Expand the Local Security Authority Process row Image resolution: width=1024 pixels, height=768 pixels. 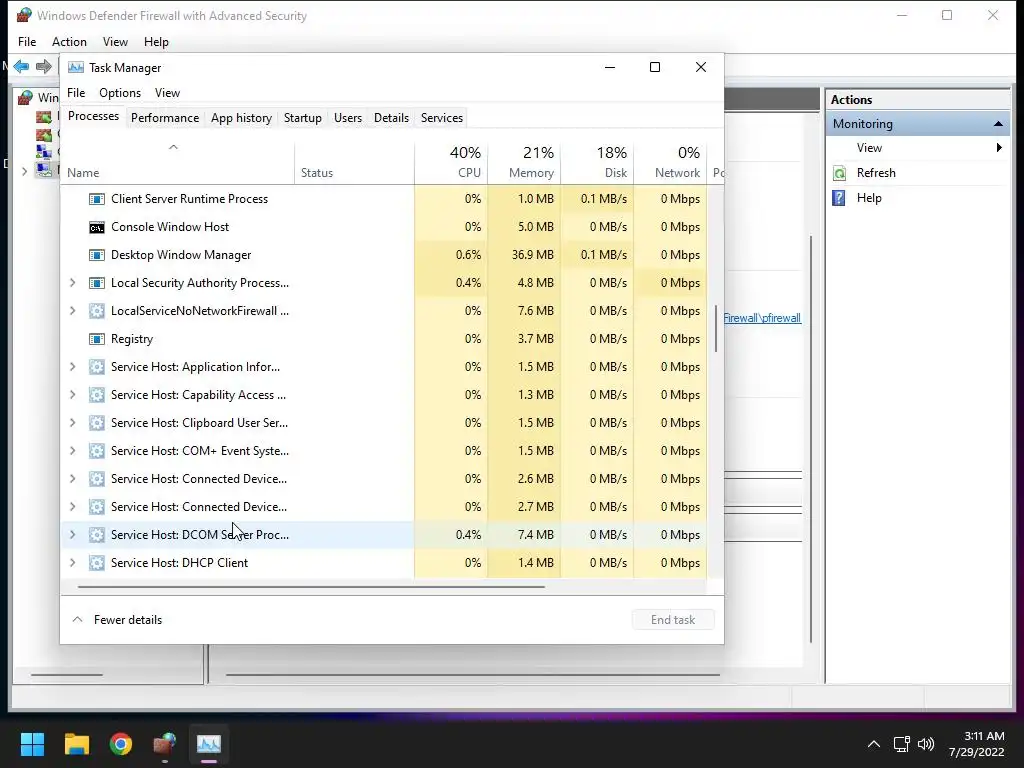[x=72, y=283]
